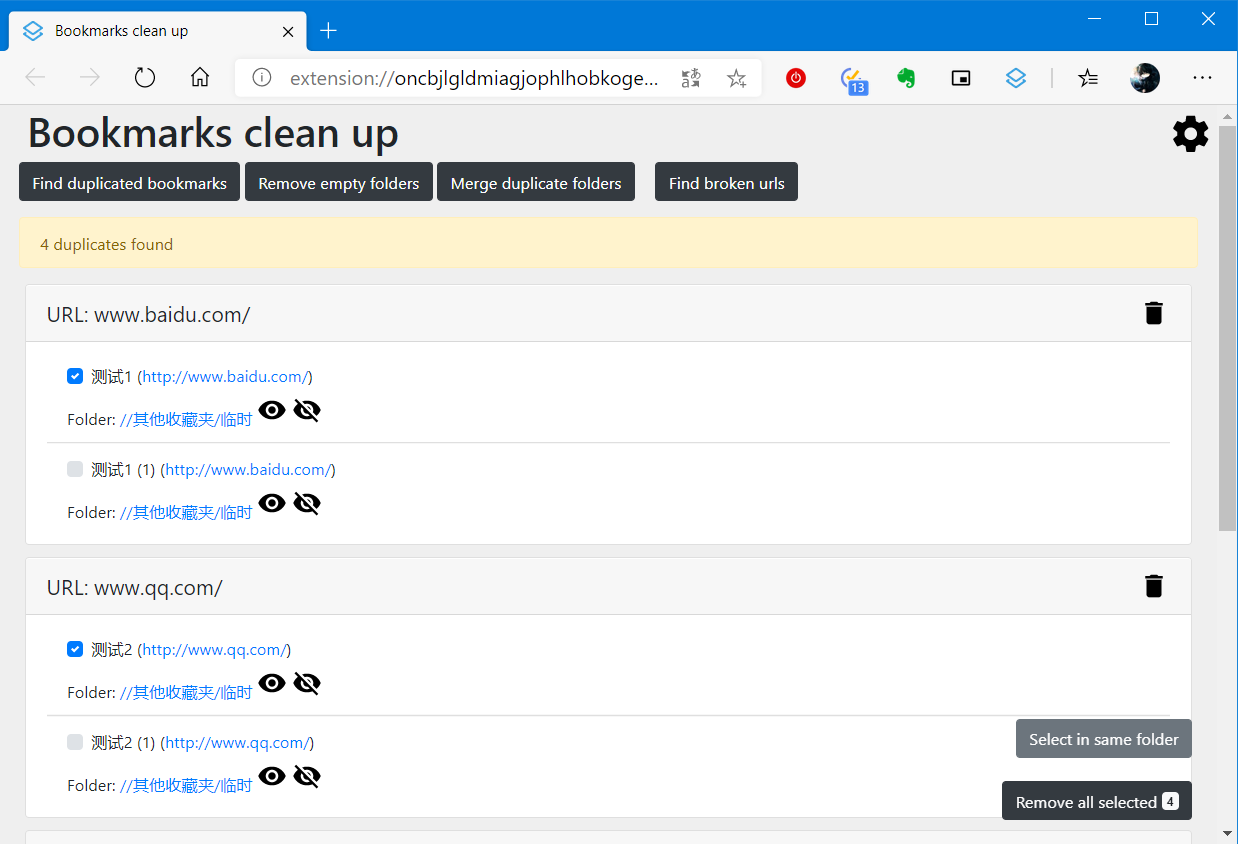Click Select in same folder button

[1104, 739]
